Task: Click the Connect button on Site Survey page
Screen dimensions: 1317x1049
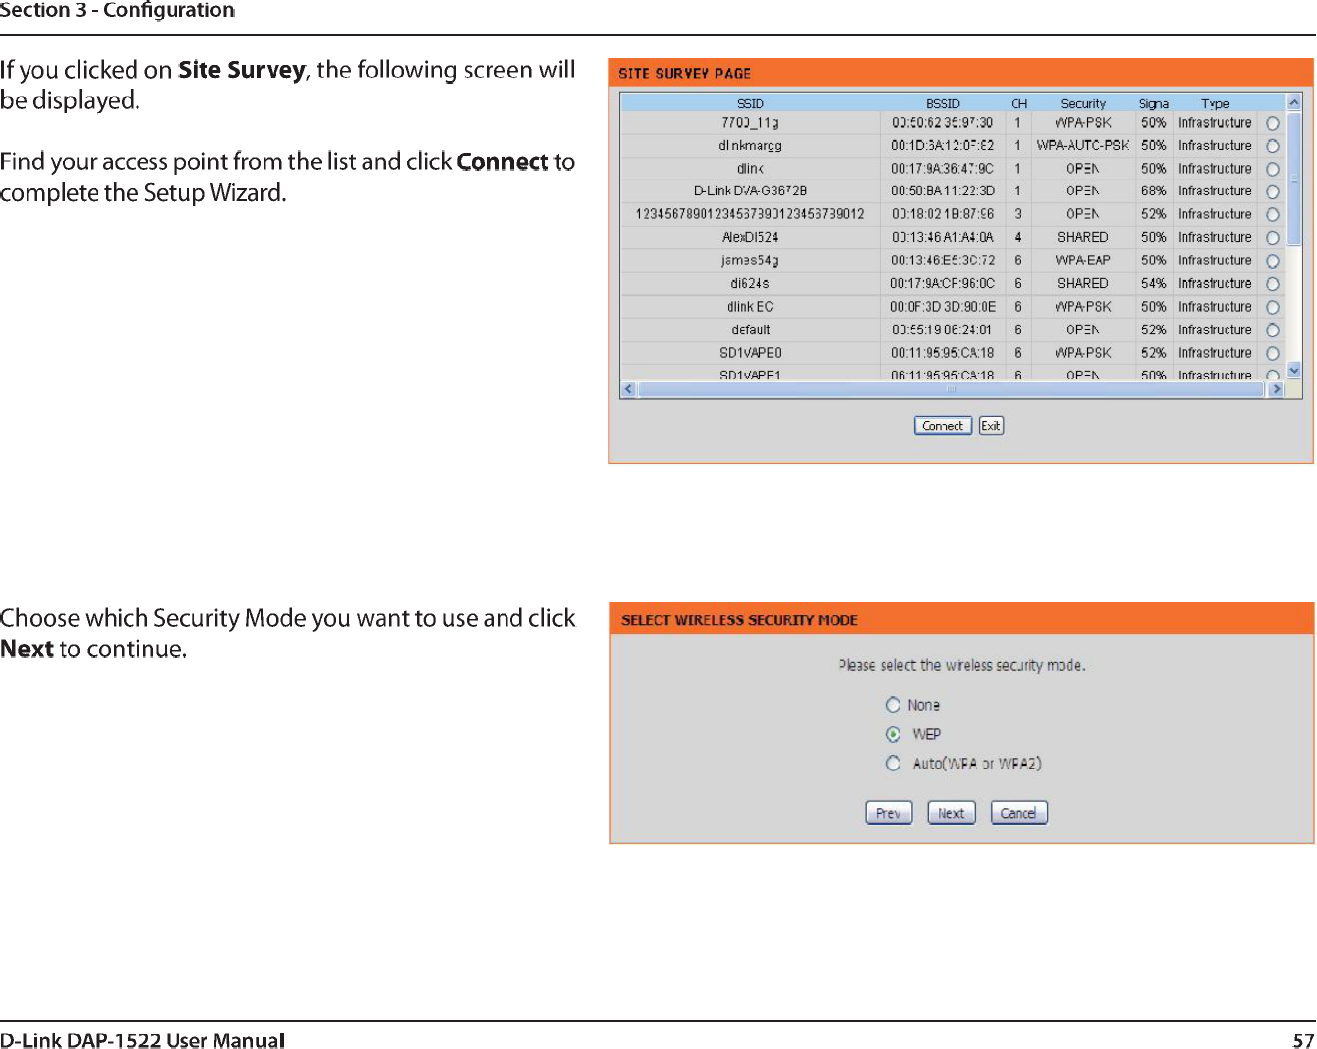Action: pyautogui.click(x=943, y=426)
